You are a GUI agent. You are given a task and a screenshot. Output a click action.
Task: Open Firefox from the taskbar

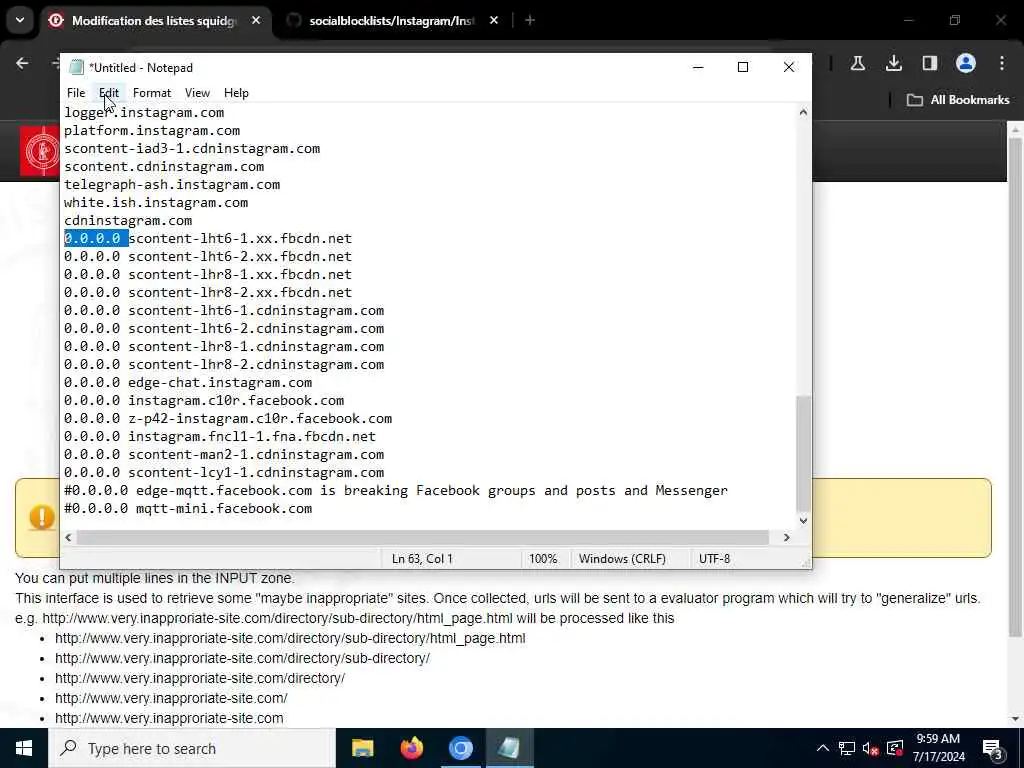411,748
